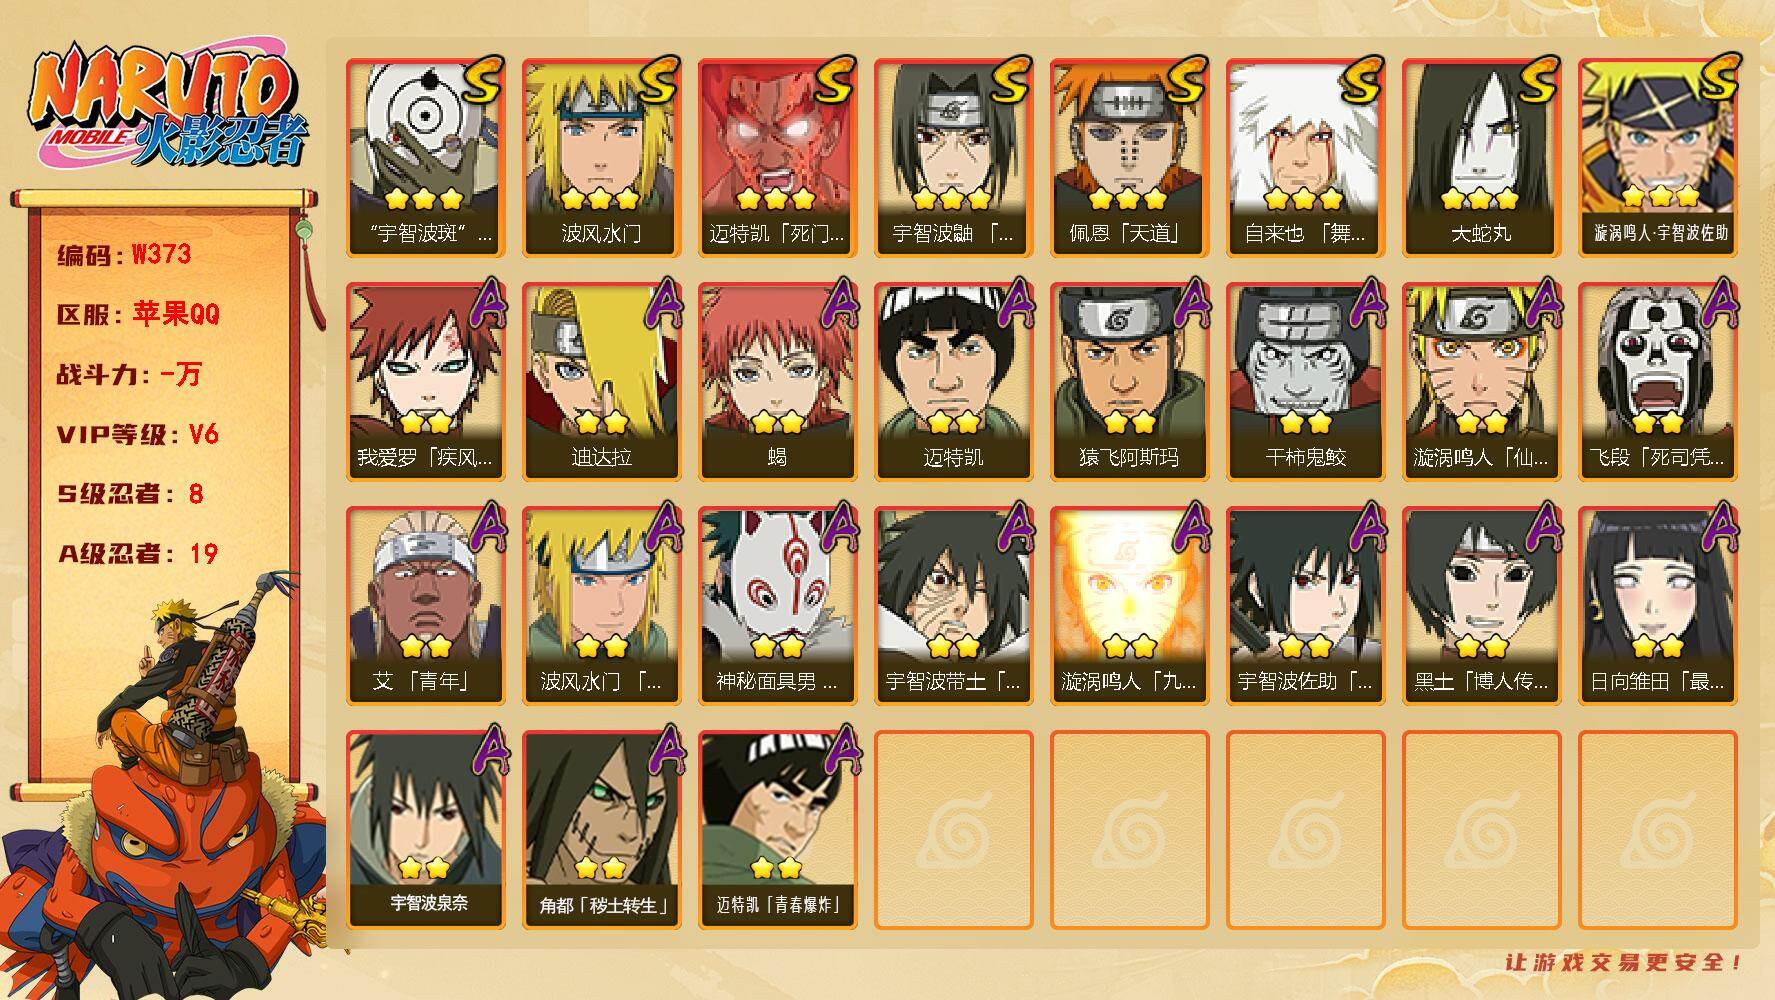1775x1000 pixels.
Task: Click the Naruto Mobile 火影忍者 logo
Action: pyautogui.click(x=168, y=108)
